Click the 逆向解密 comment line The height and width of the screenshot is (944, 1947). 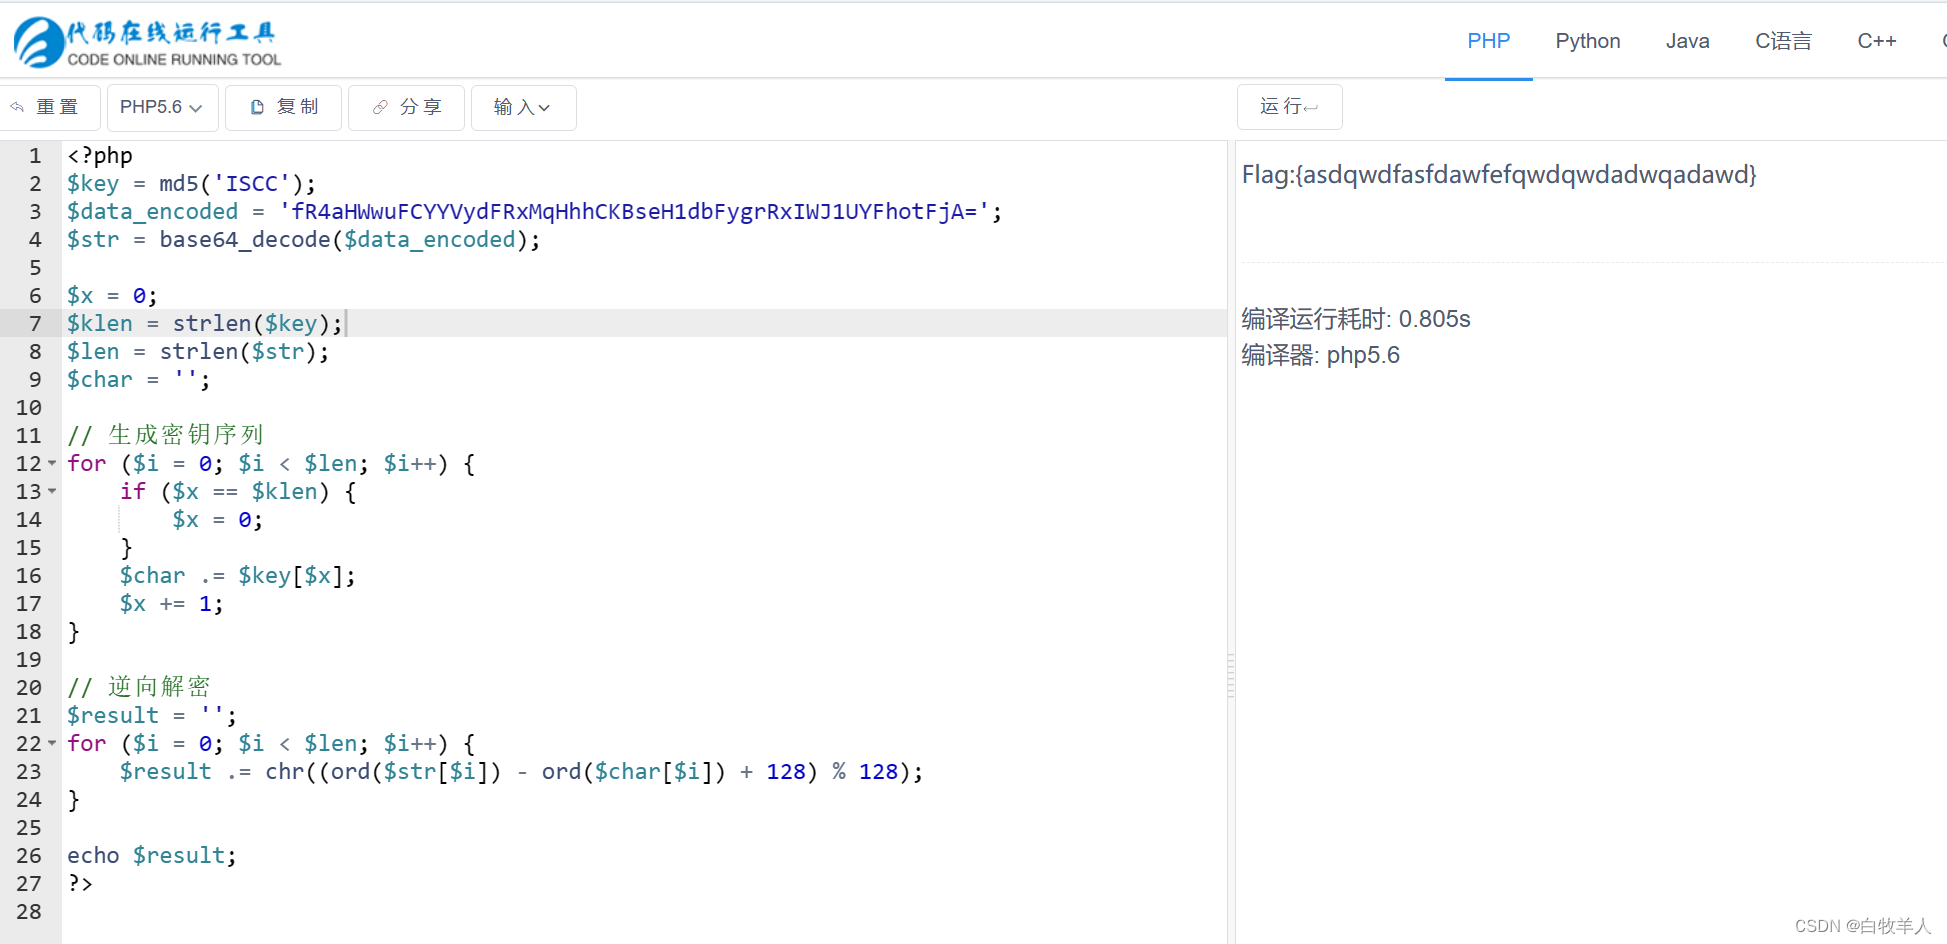point(139,687)
